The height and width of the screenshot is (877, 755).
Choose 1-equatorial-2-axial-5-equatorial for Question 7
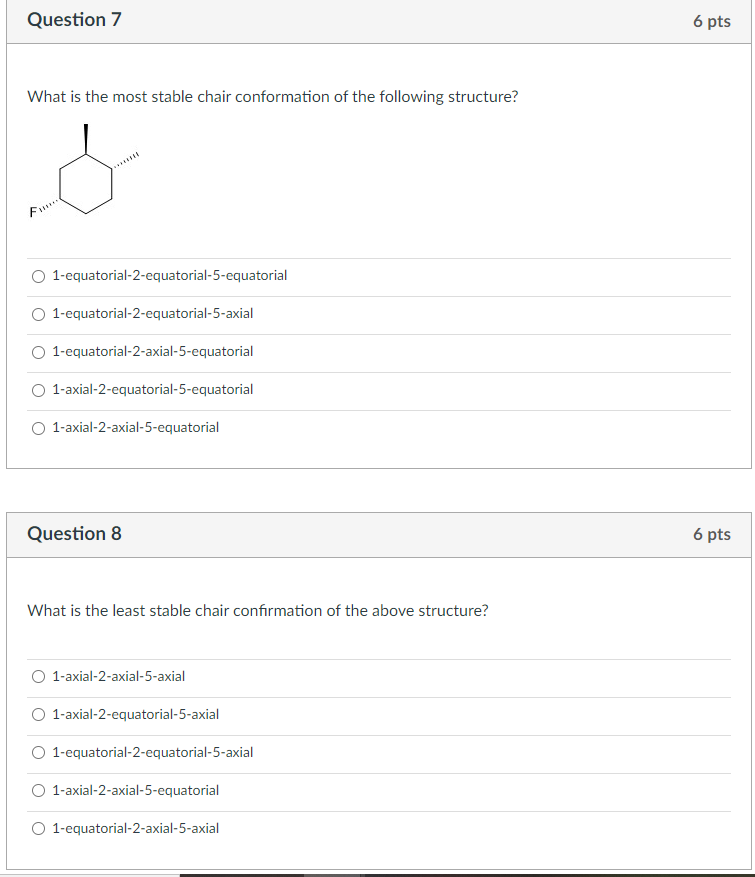pos(38,351)
